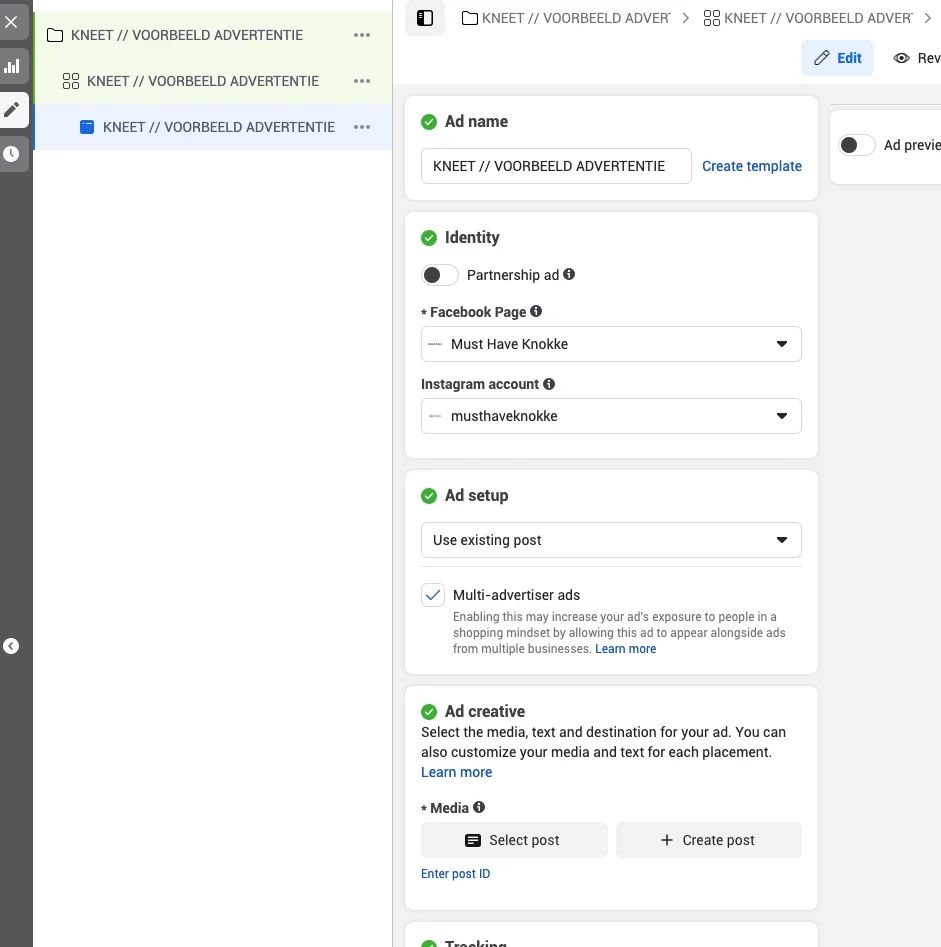The width and height of the screenshot is (941, 947).
Task: Click the green check beside Ad setup
Action: pyautogui.click(x=429, y=496)
